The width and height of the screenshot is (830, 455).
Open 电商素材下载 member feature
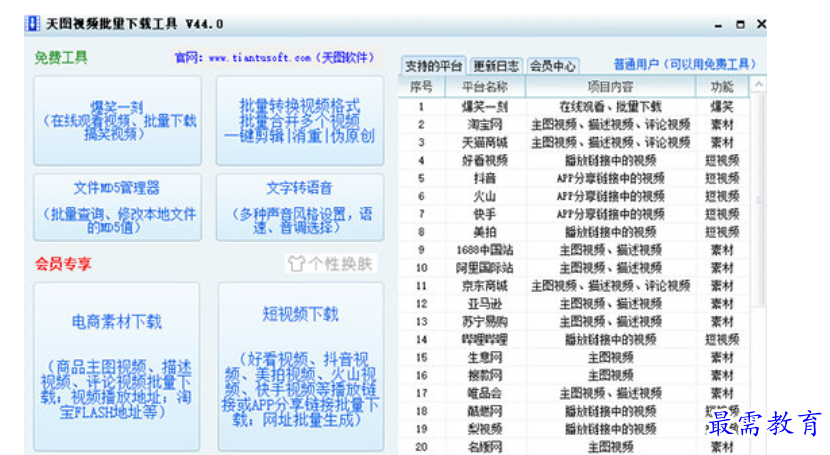pos(117,366)
